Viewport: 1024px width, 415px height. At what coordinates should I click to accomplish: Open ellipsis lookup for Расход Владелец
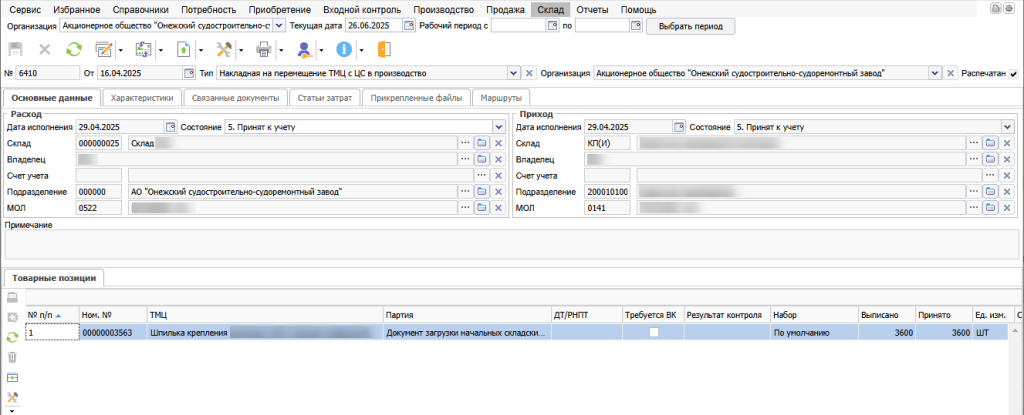point(466,159)
